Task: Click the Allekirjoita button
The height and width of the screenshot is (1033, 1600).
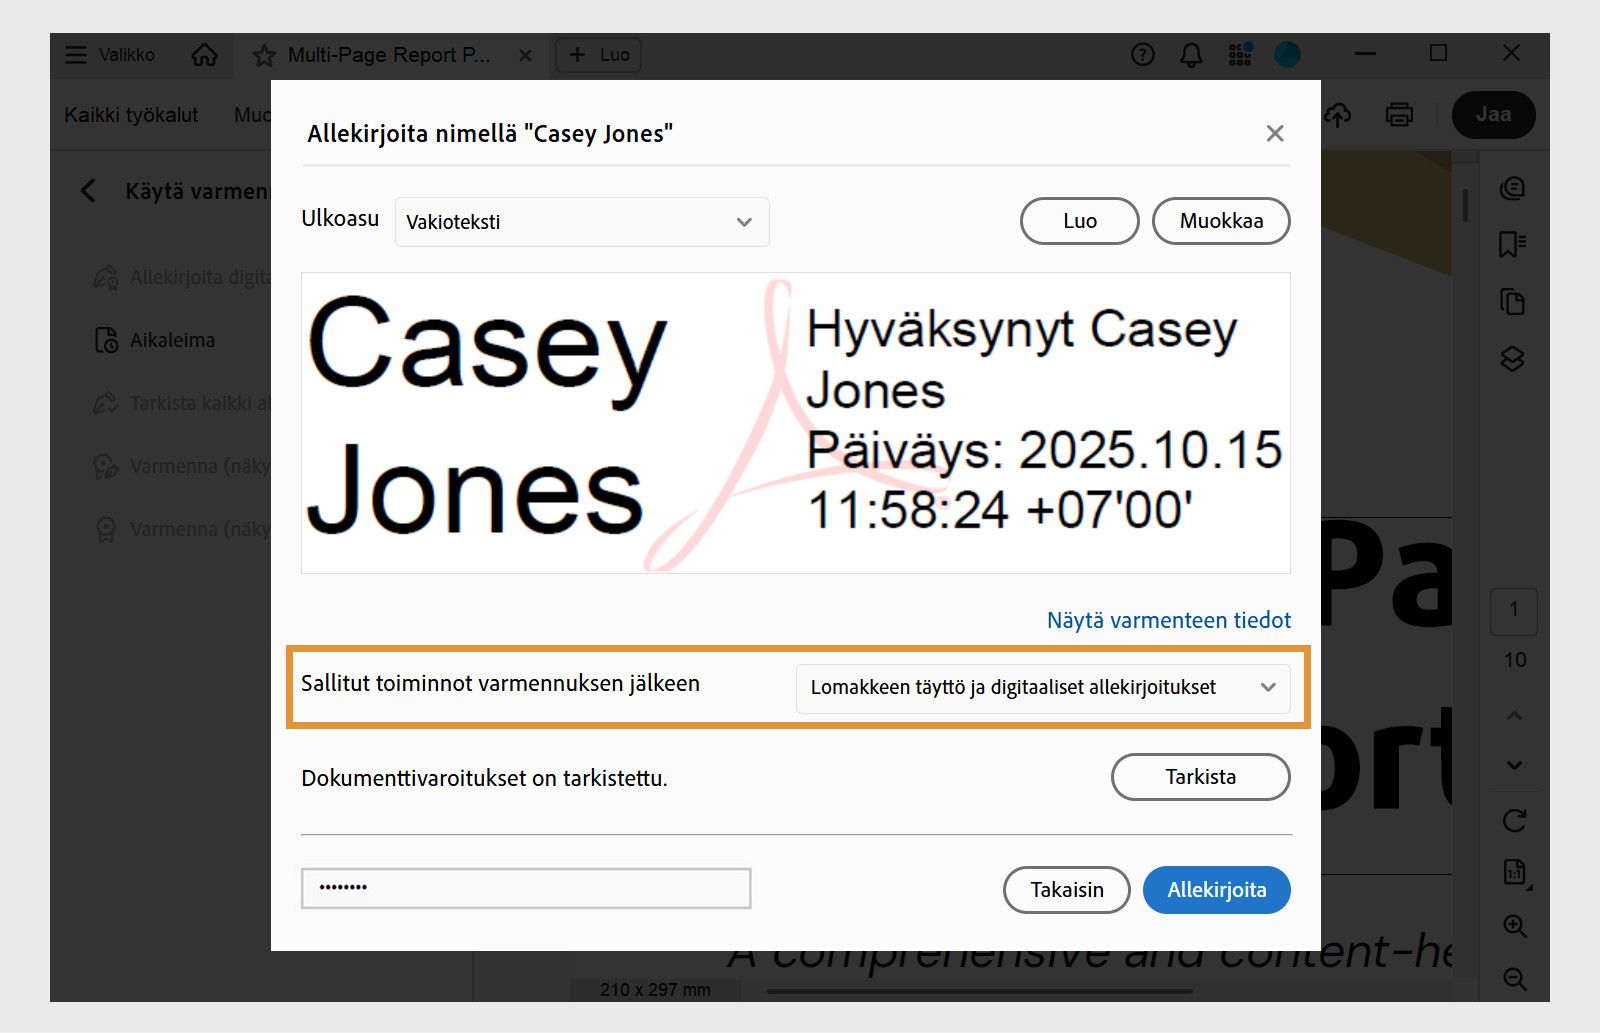Action: [1216, 889]
